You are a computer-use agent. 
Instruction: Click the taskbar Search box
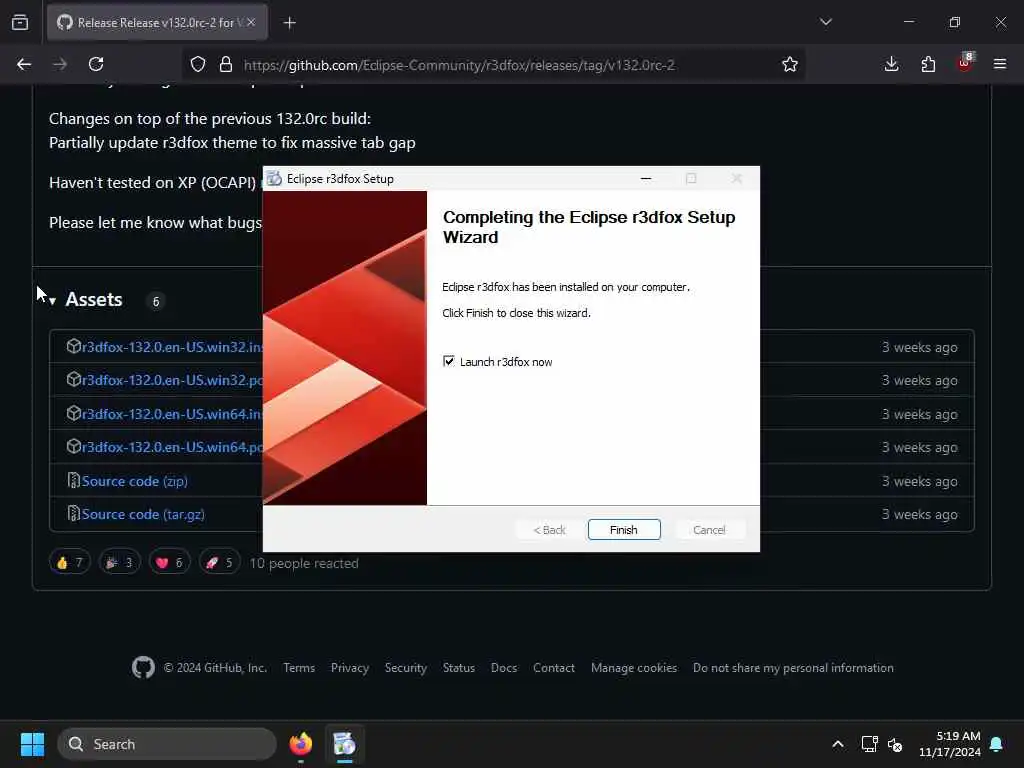coord(167,744)
